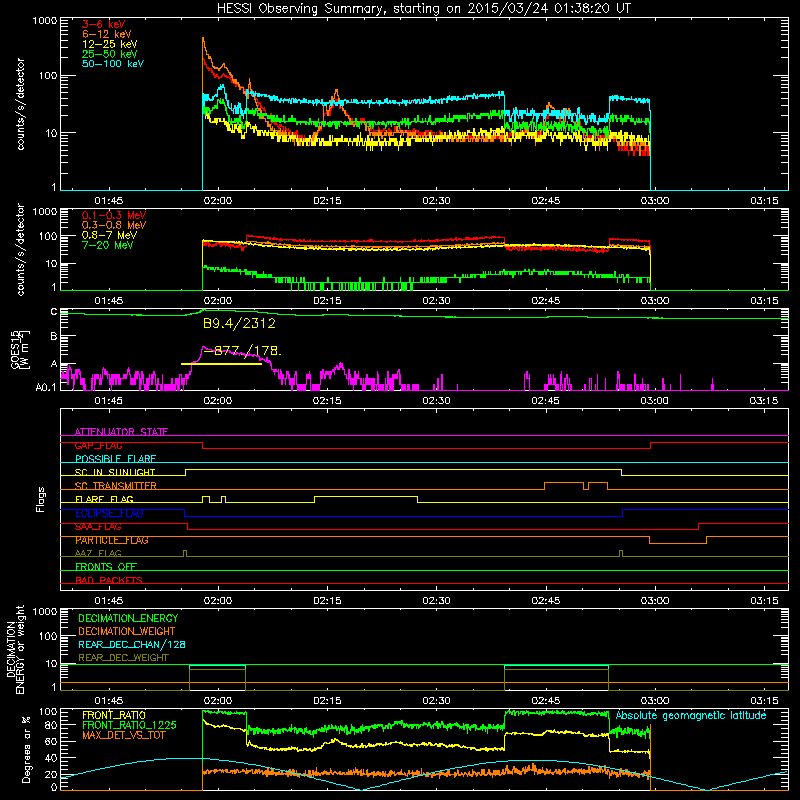Viewport: 800px width, 800px height.
Task: Click the '80' tick on Degrees axis
Action: tap(51, 725)
